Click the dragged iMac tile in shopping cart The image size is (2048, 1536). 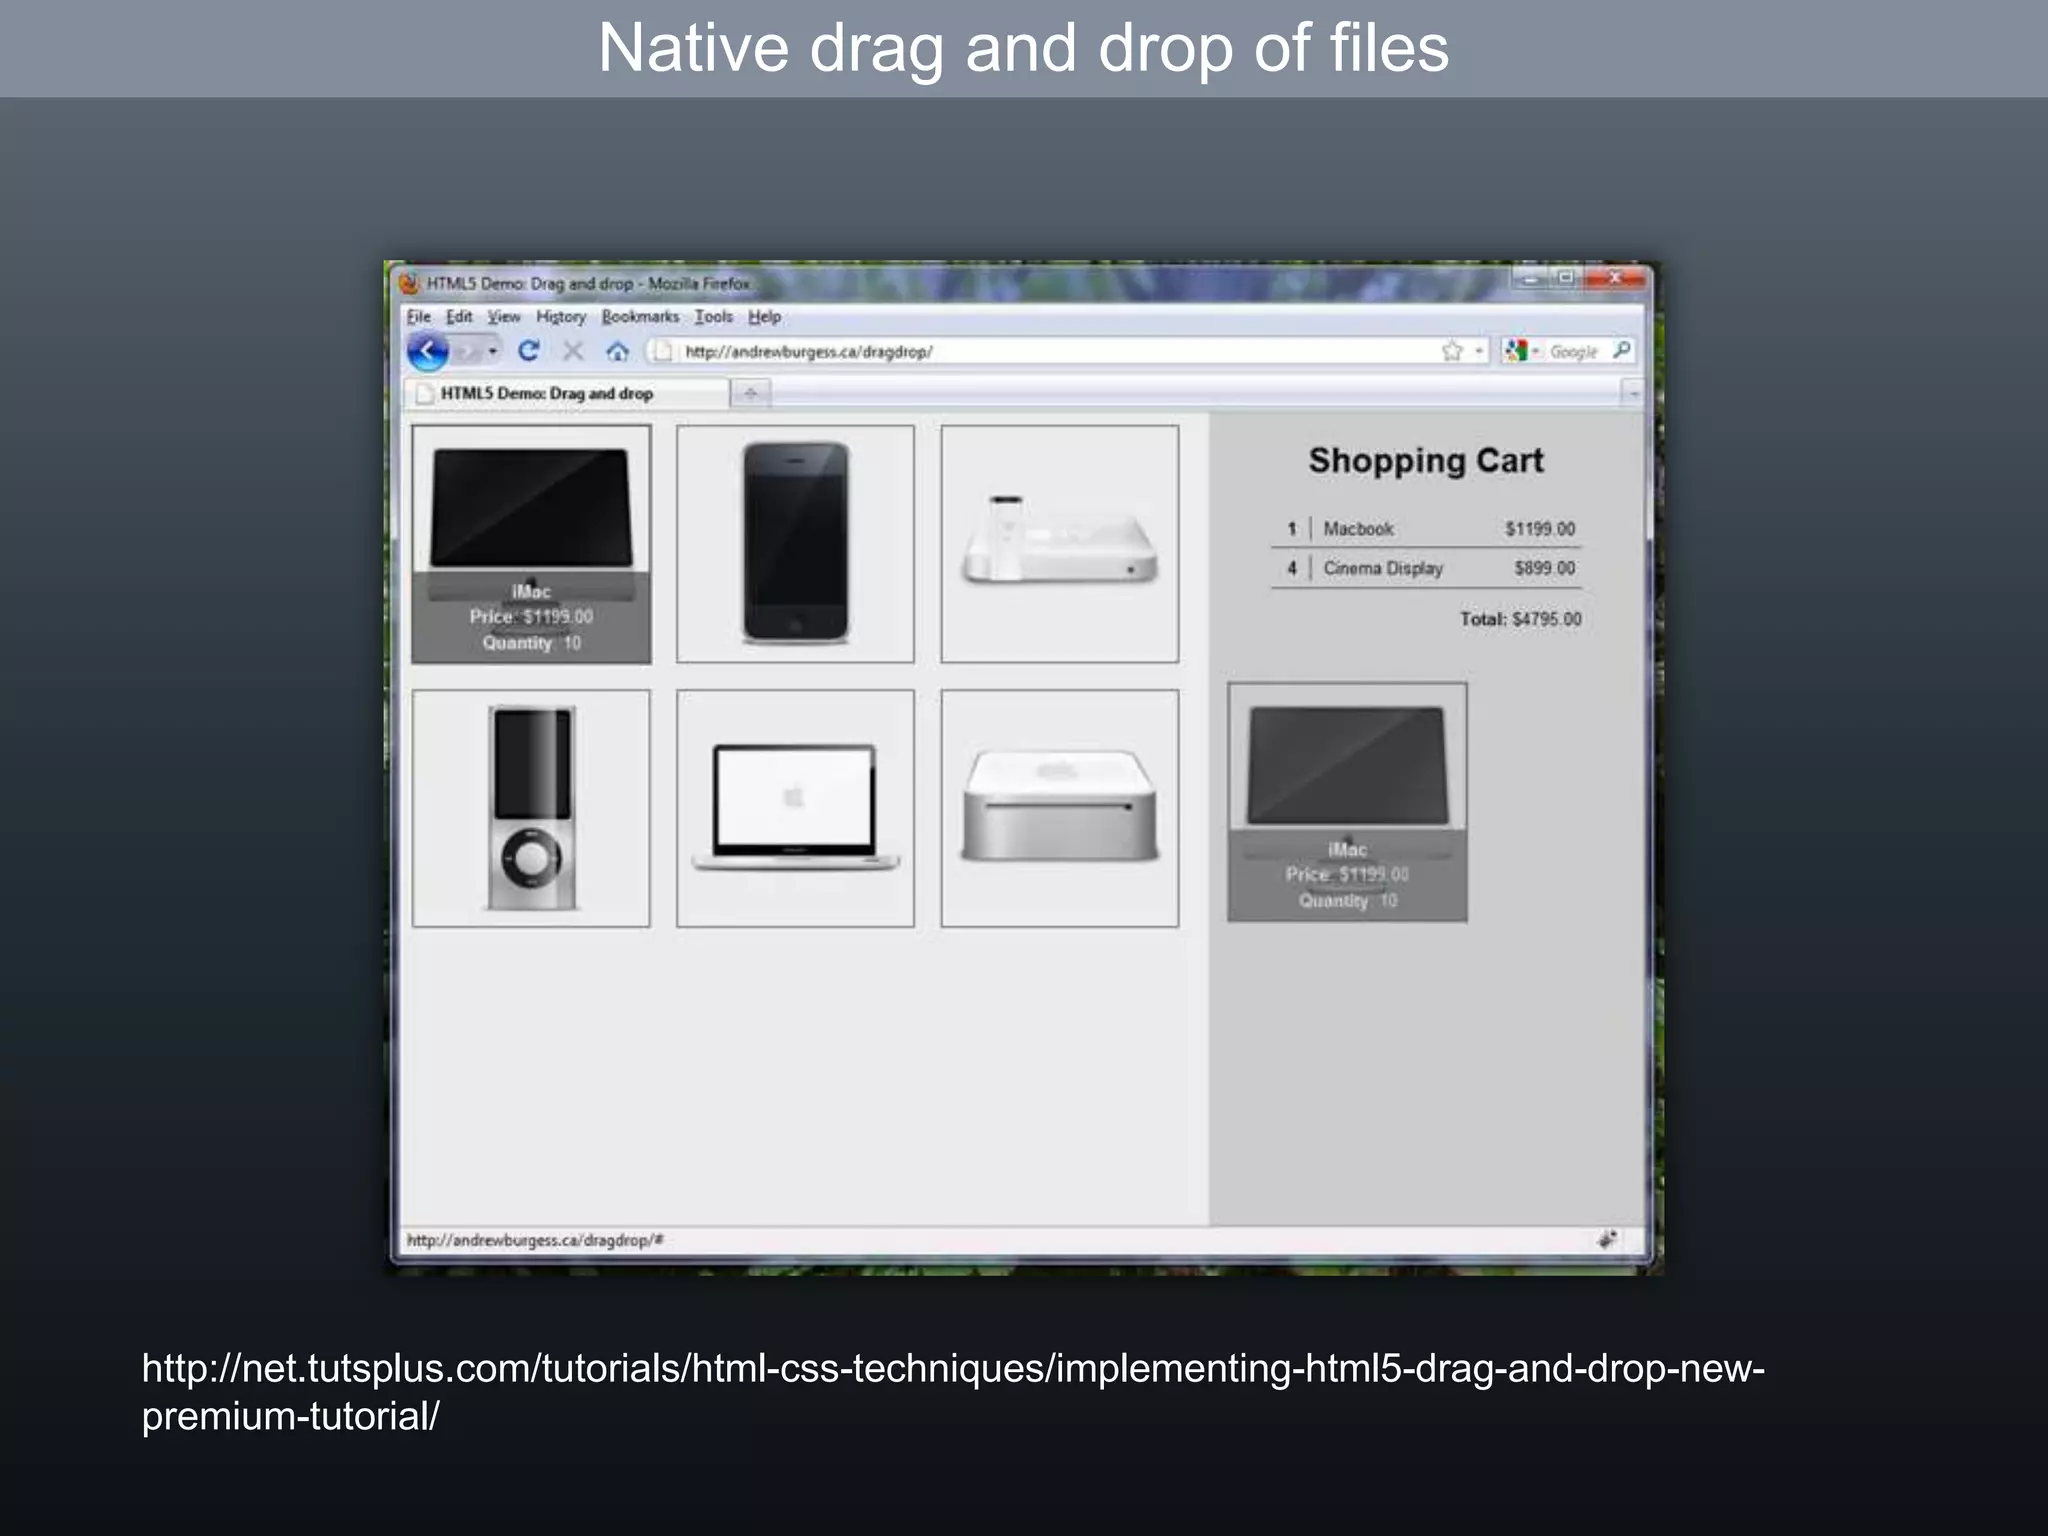pos(1348,802)
